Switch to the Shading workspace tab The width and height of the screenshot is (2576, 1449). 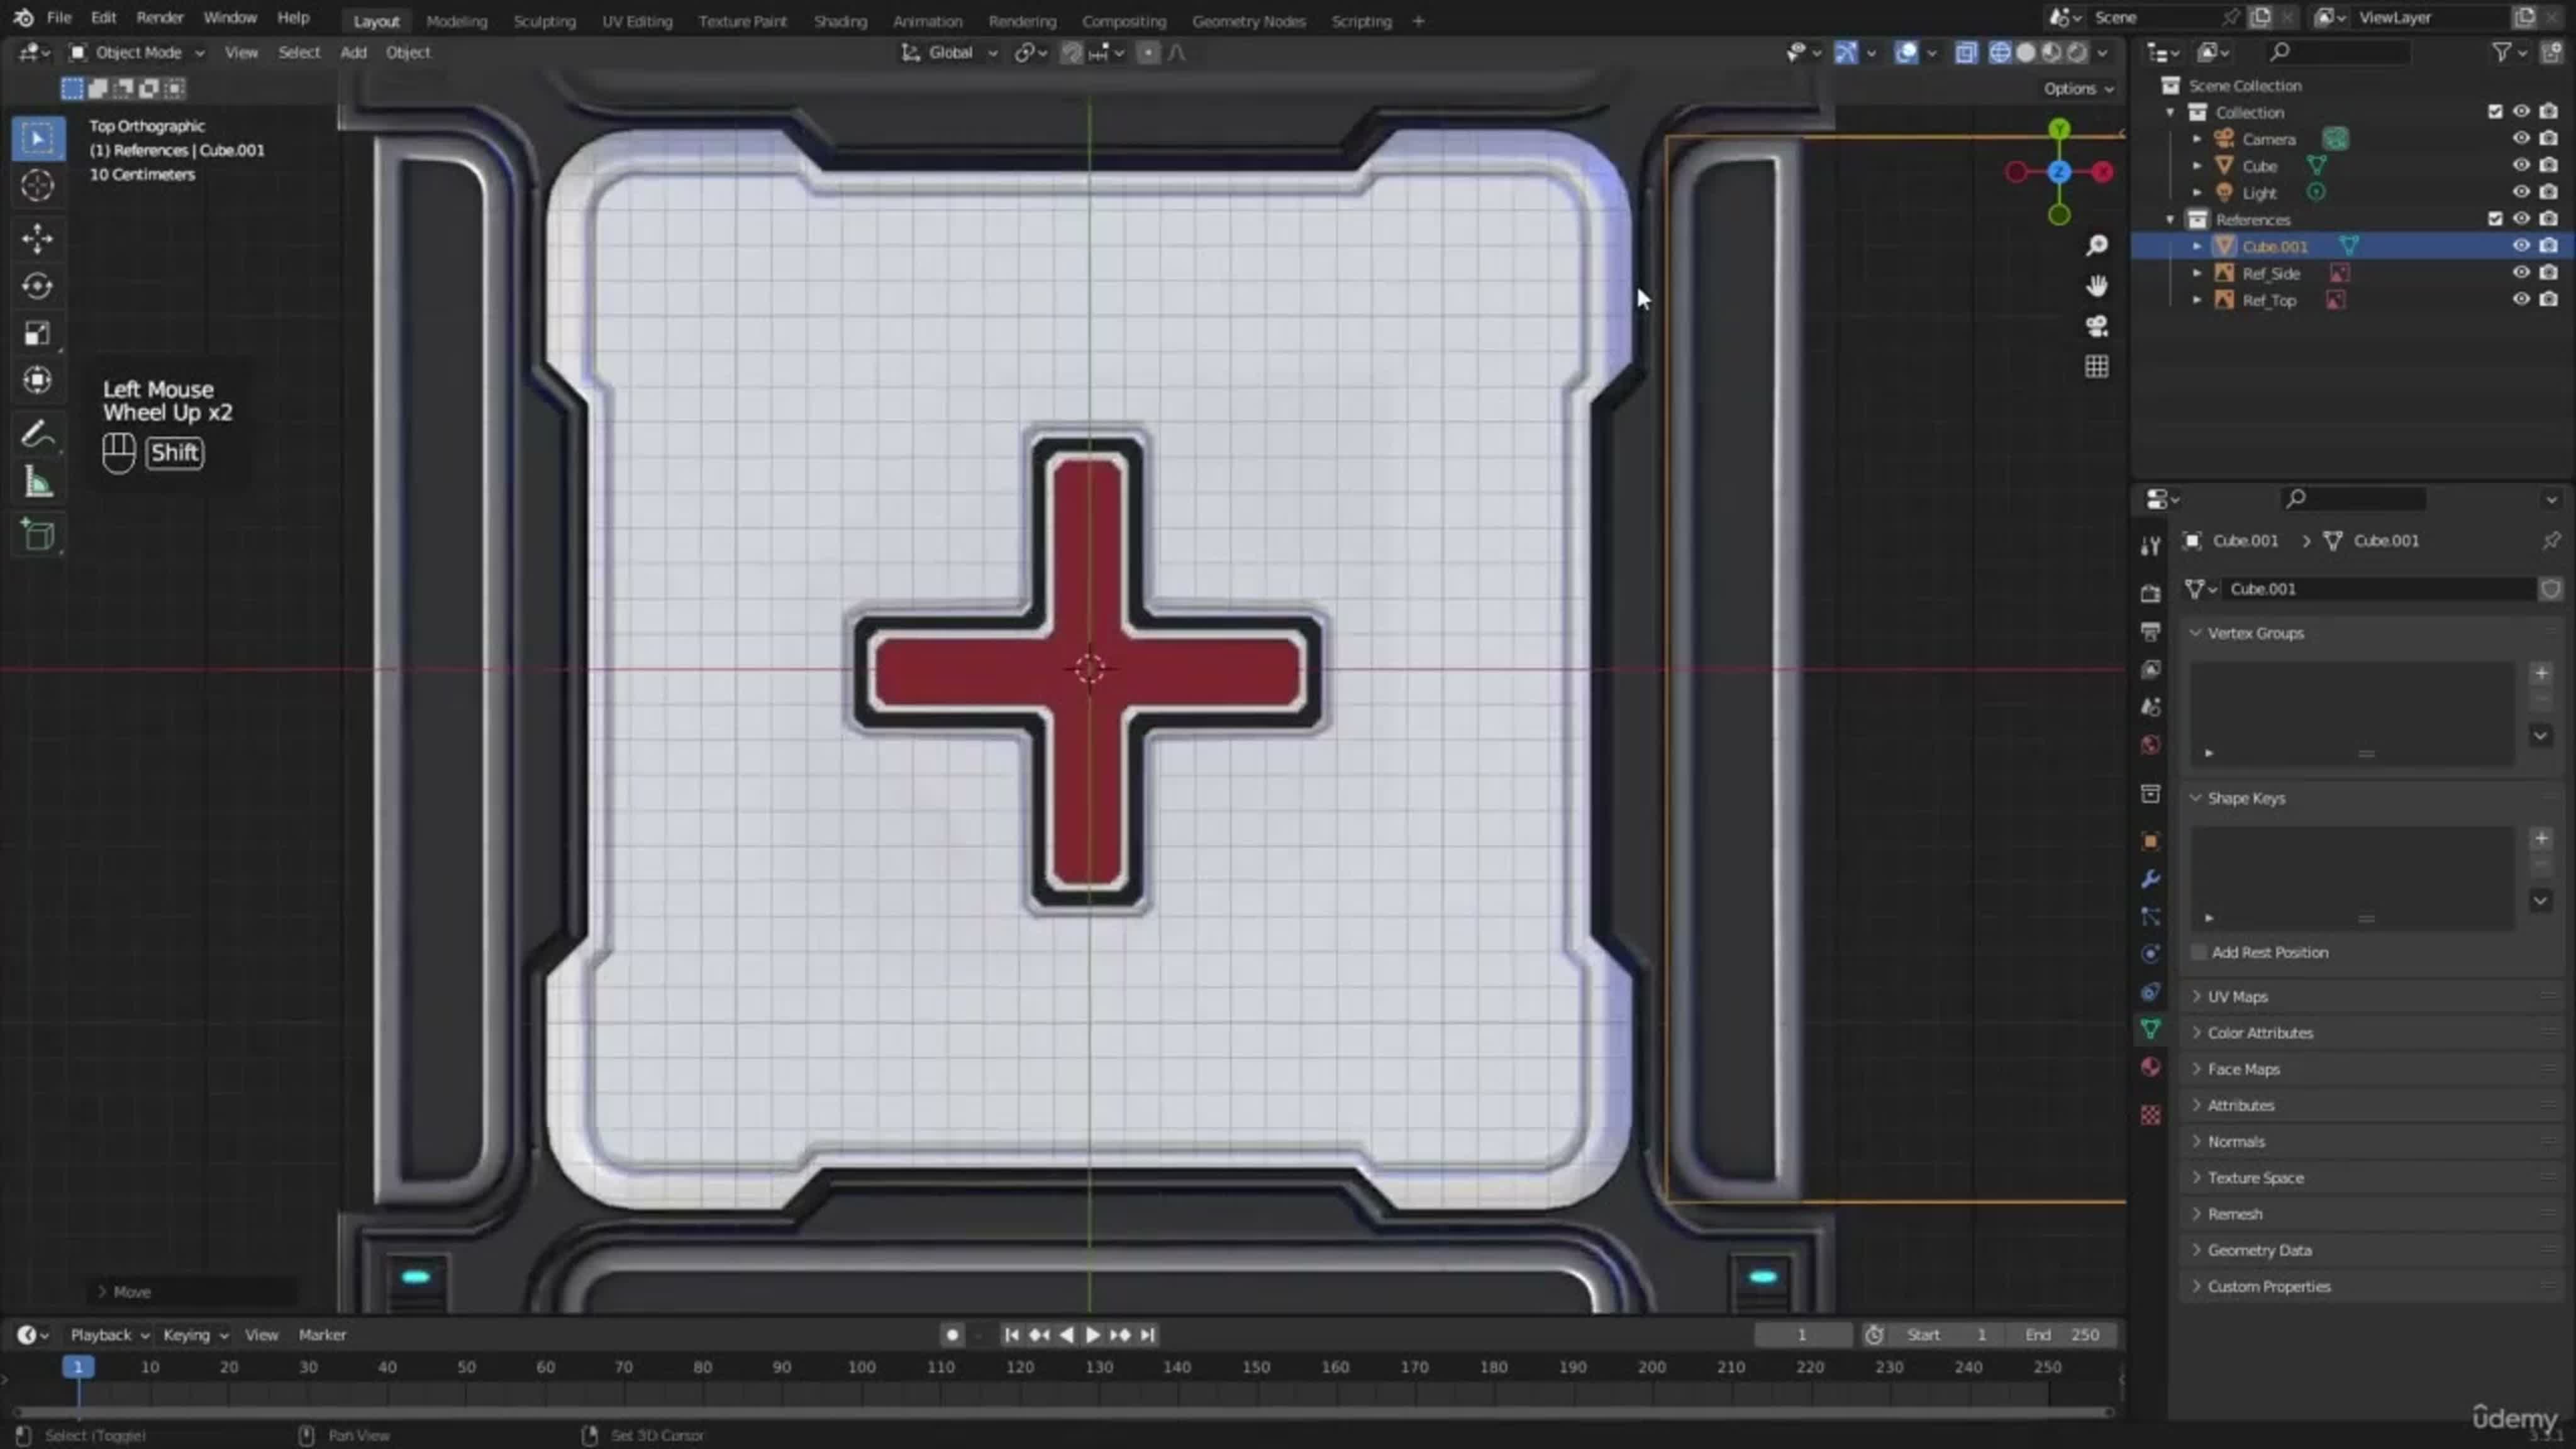tap(840, 20)
